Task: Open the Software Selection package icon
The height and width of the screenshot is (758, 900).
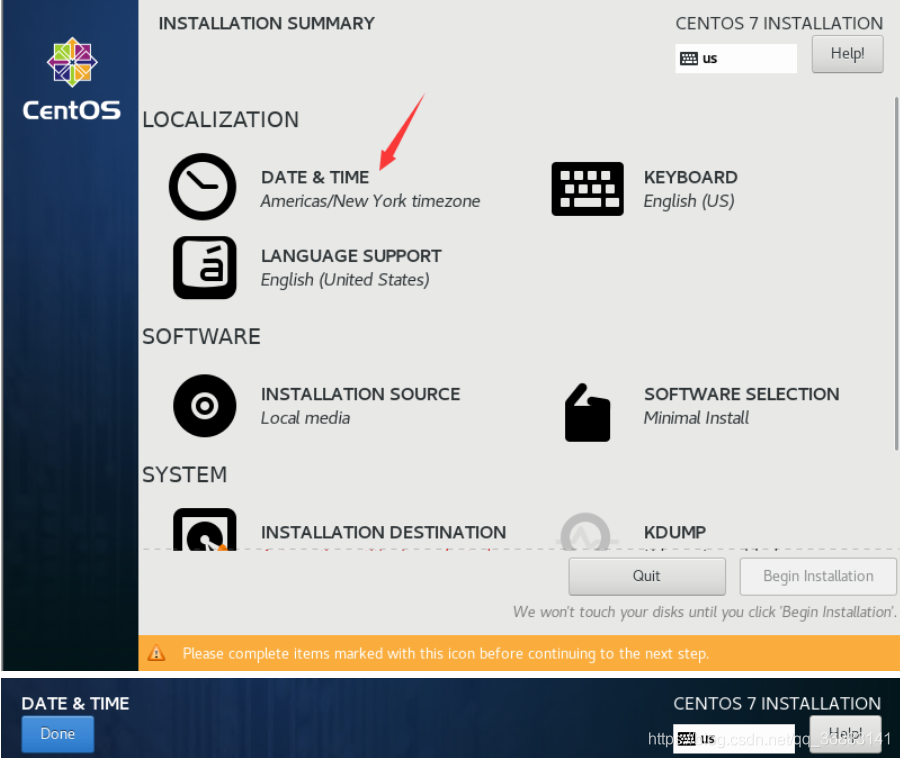Action: point(587,413)
